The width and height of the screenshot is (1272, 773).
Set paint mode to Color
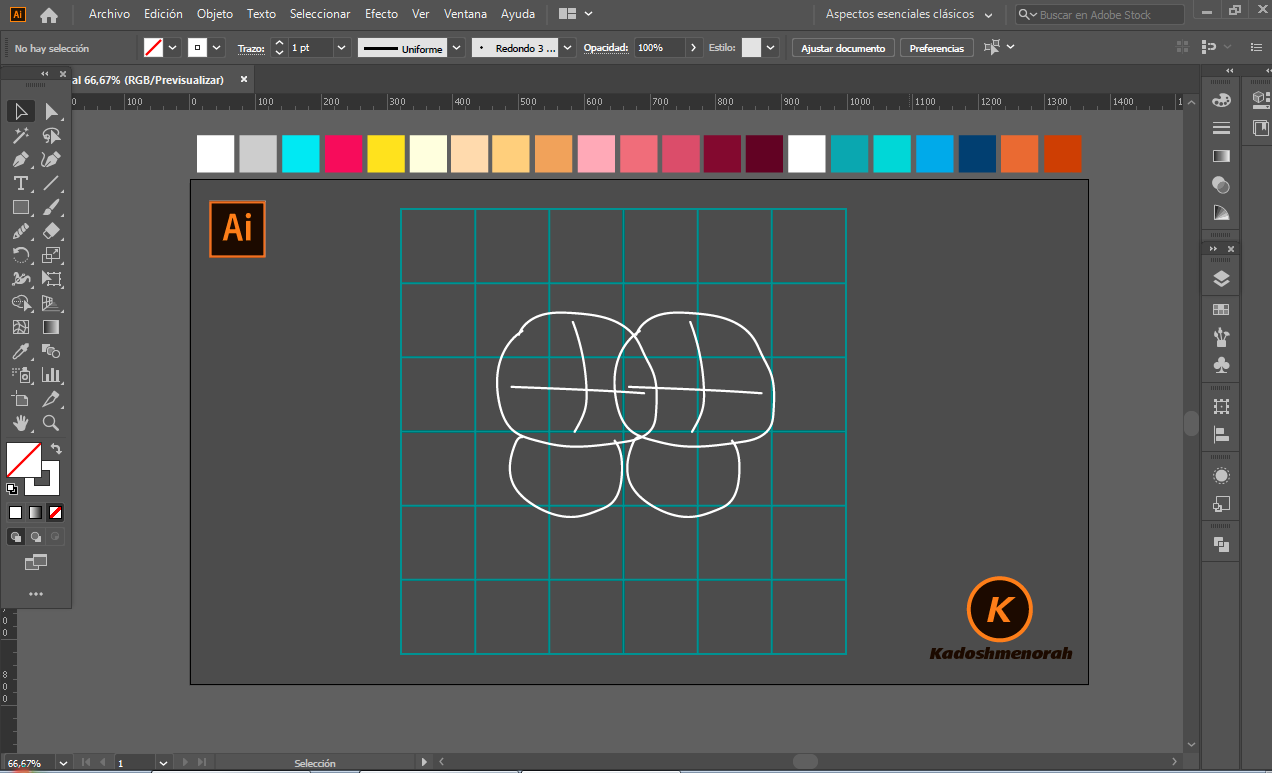point(16,512)
